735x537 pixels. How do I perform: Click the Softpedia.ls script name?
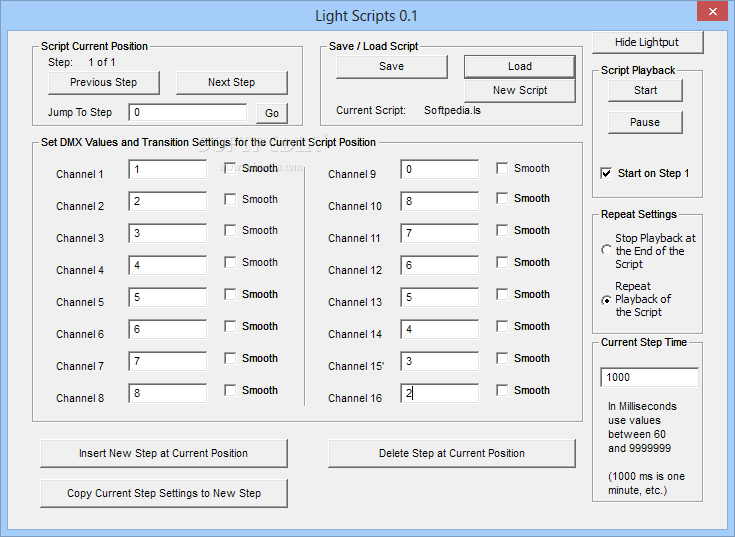tap(452, 111)
